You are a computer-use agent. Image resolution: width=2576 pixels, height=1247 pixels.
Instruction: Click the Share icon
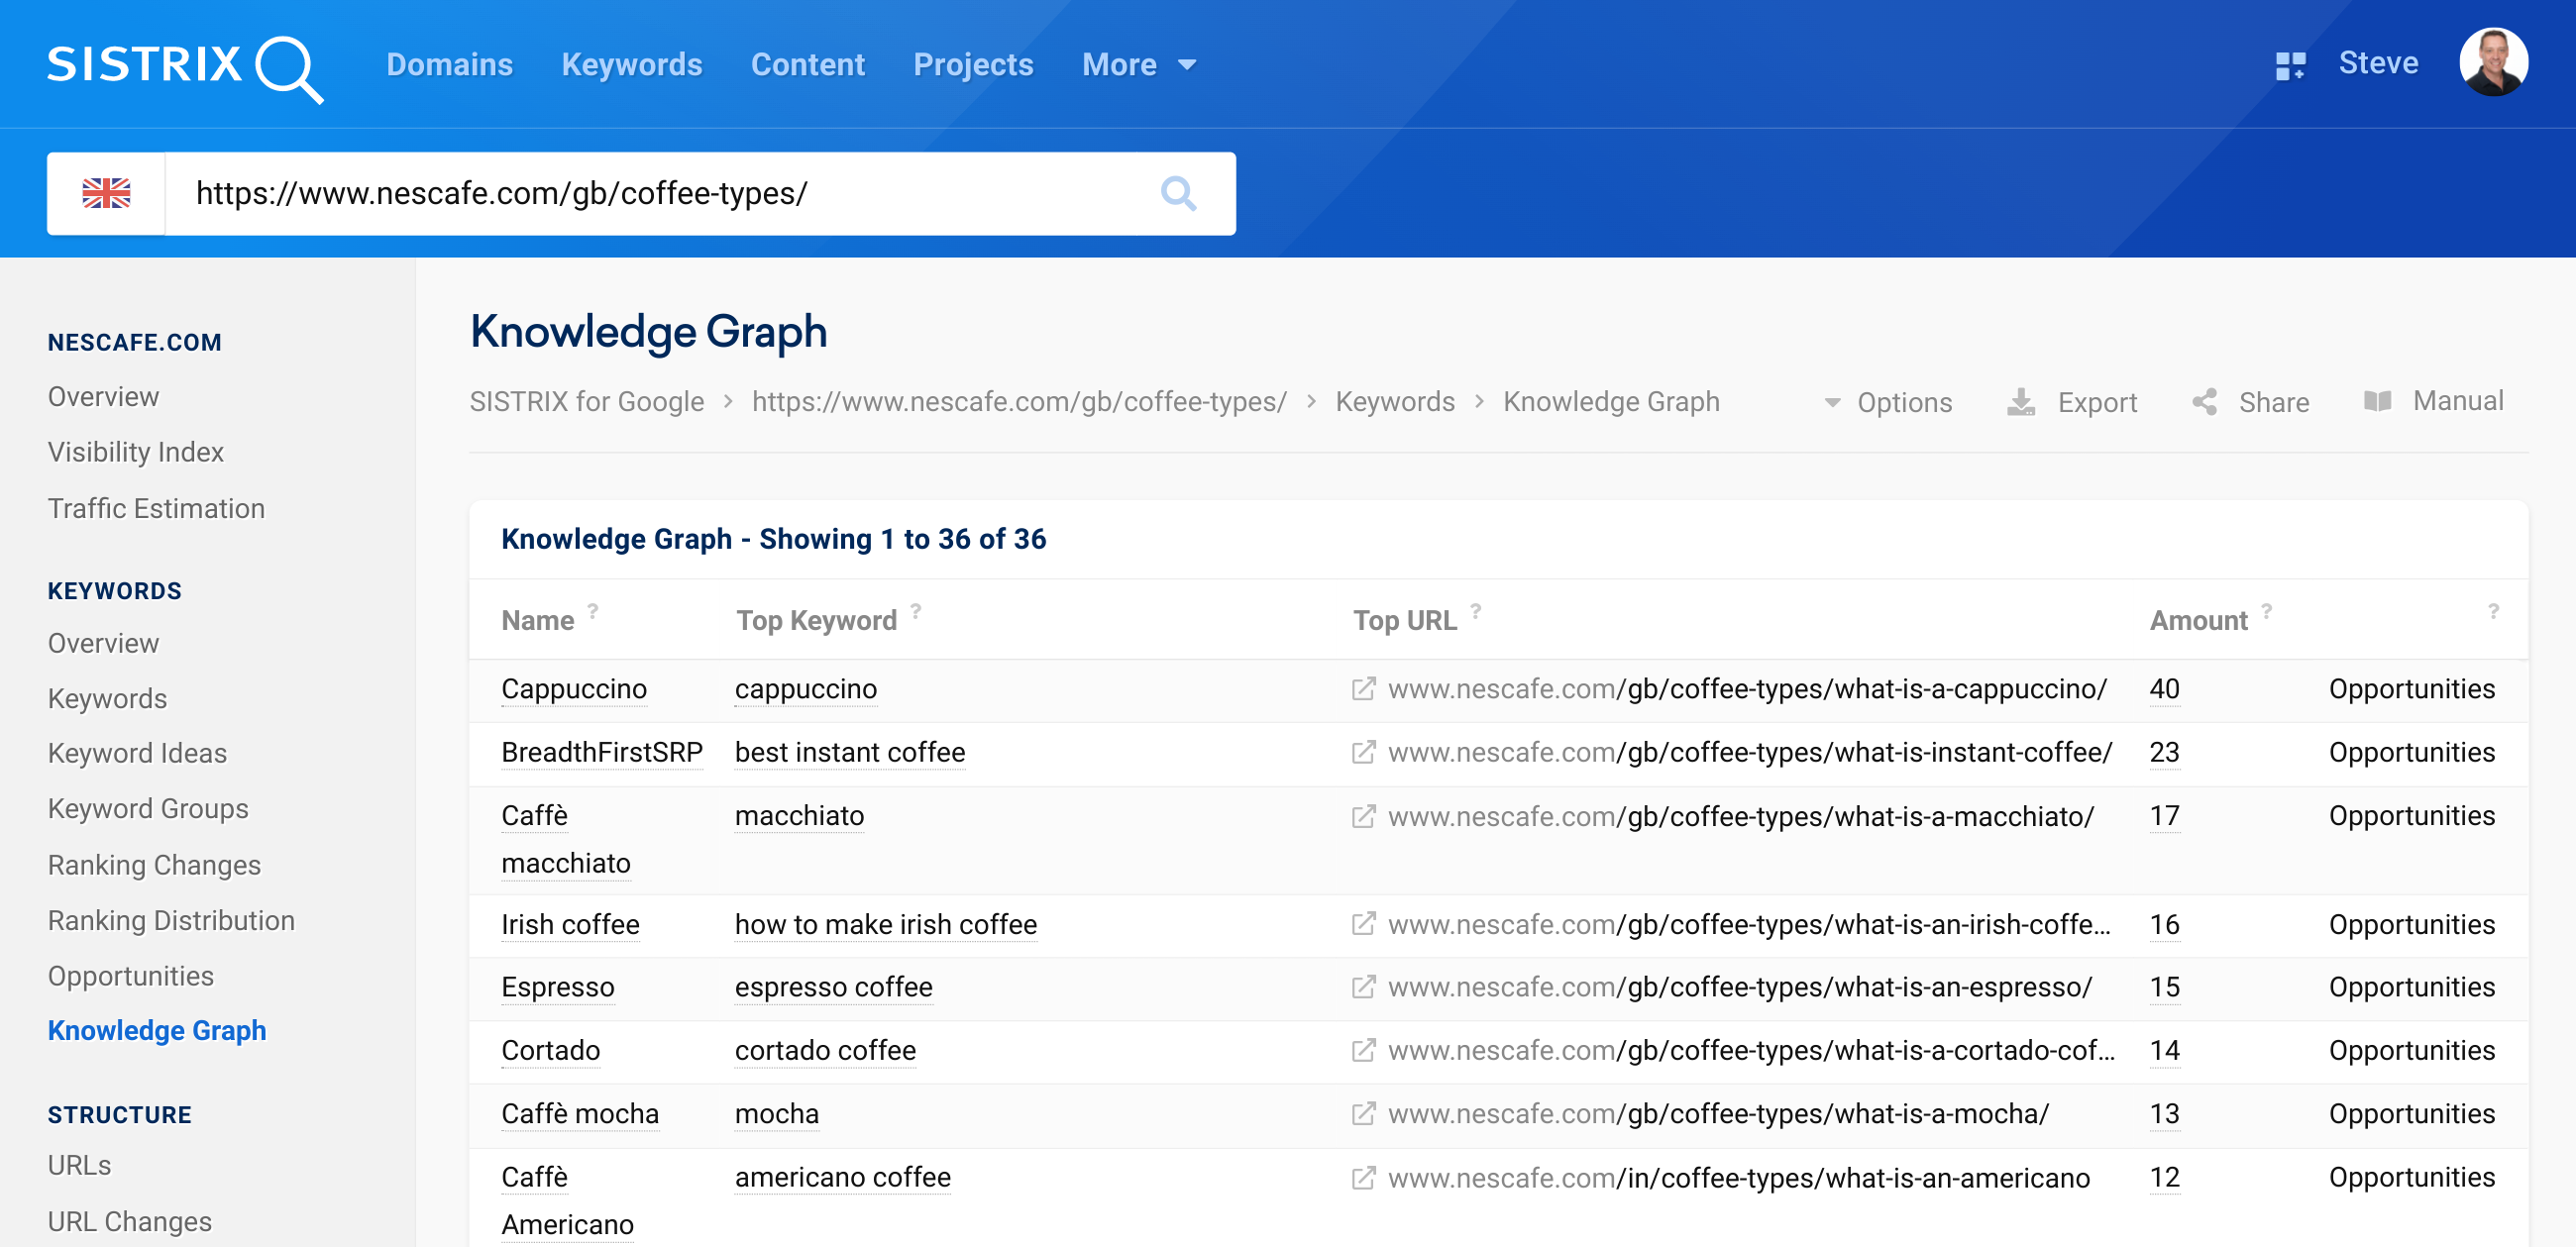click(2204, 402)
